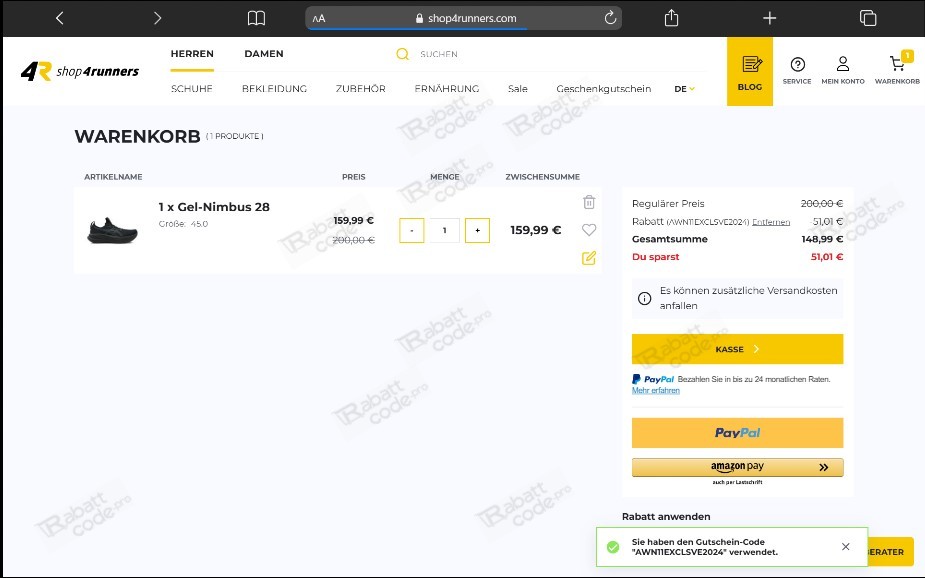The image size is (925, 578).
Task: Open the bookmarks book icon
Action: (x=256, y=18)
